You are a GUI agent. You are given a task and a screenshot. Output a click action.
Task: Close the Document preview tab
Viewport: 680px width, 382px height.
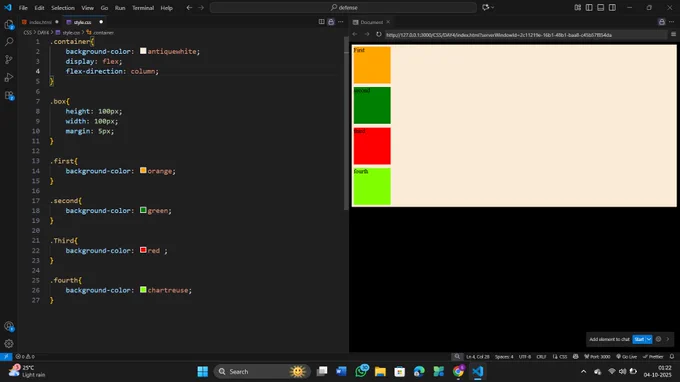click(x=388, y=22)
